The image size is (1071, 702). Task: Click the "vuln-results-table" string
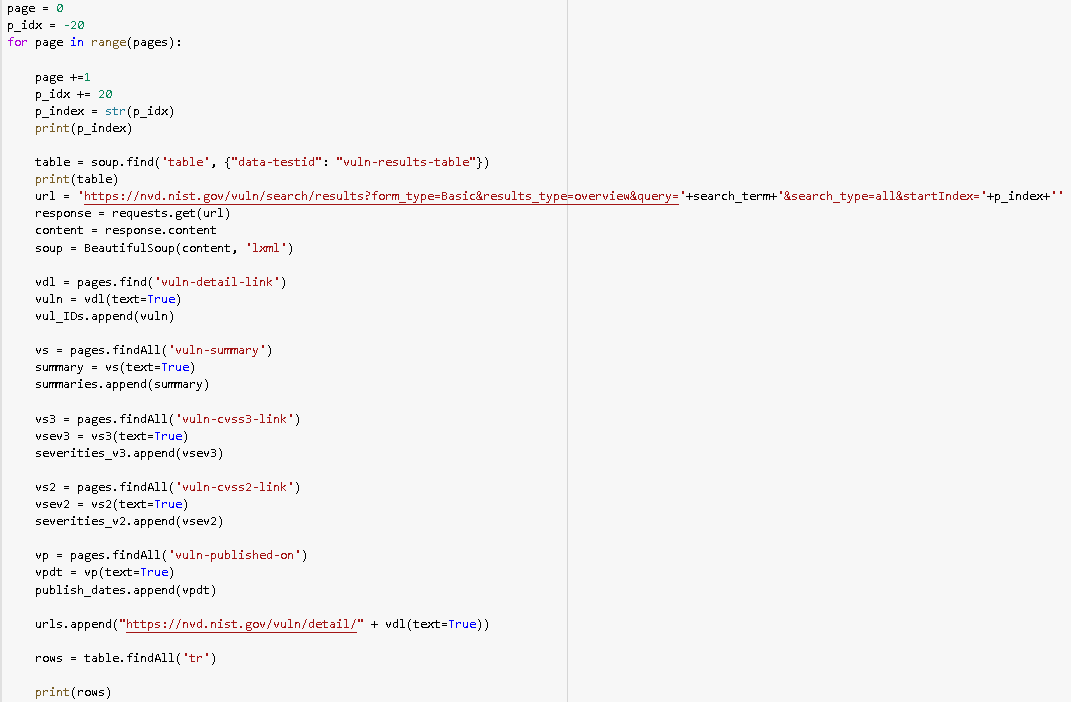pos(406,162)
